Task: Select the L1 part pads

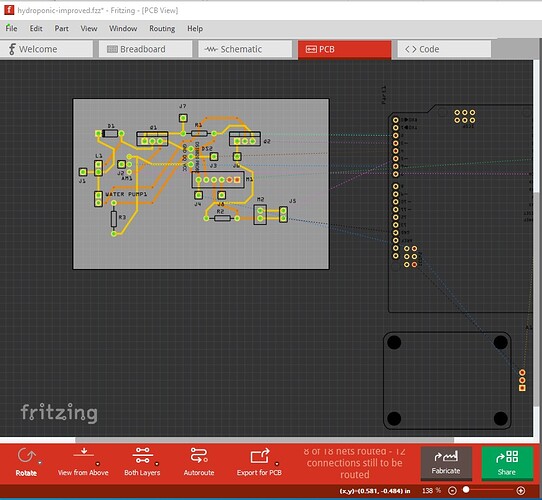Action: (x=99, y=168)
